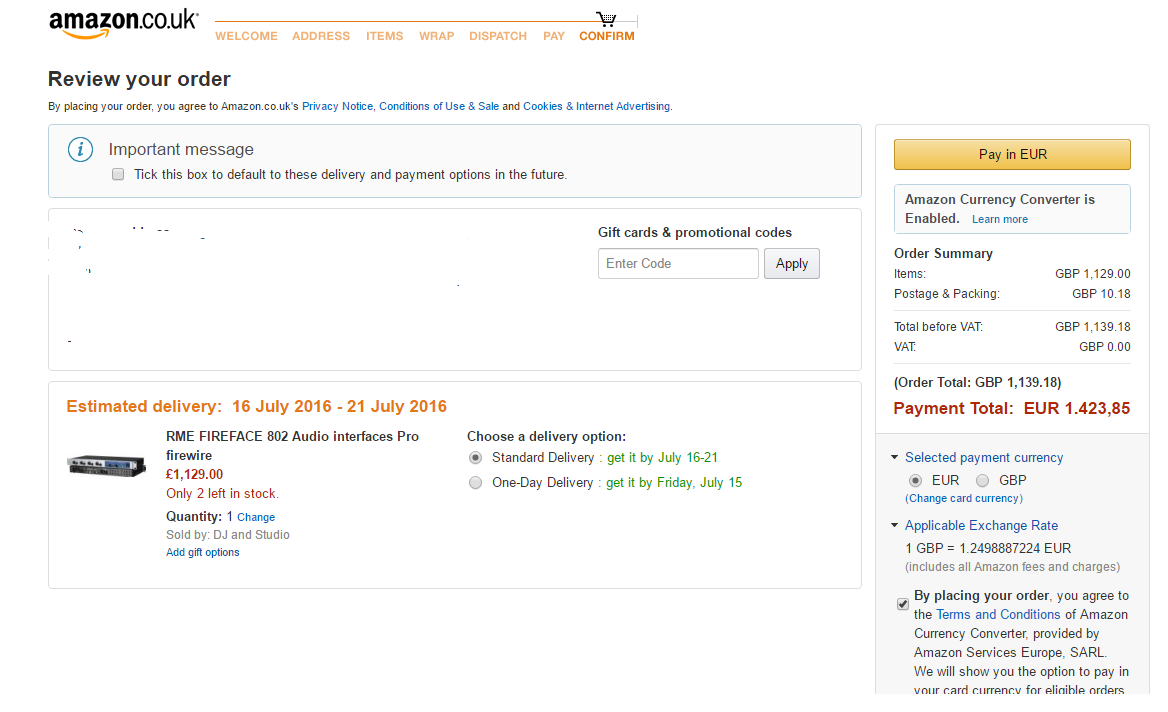Go to the ADDRESS checkout step
The height and width of the screenshot is (712, 1168).
(x=321, y=36)
